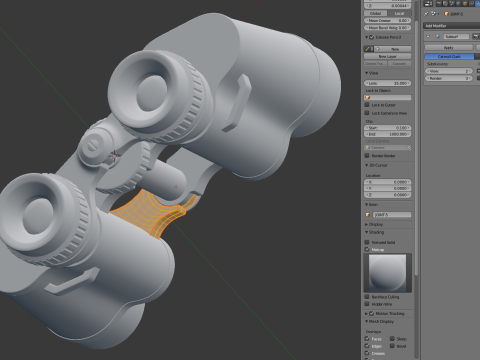Expand the Display panel

pos(367,225)
